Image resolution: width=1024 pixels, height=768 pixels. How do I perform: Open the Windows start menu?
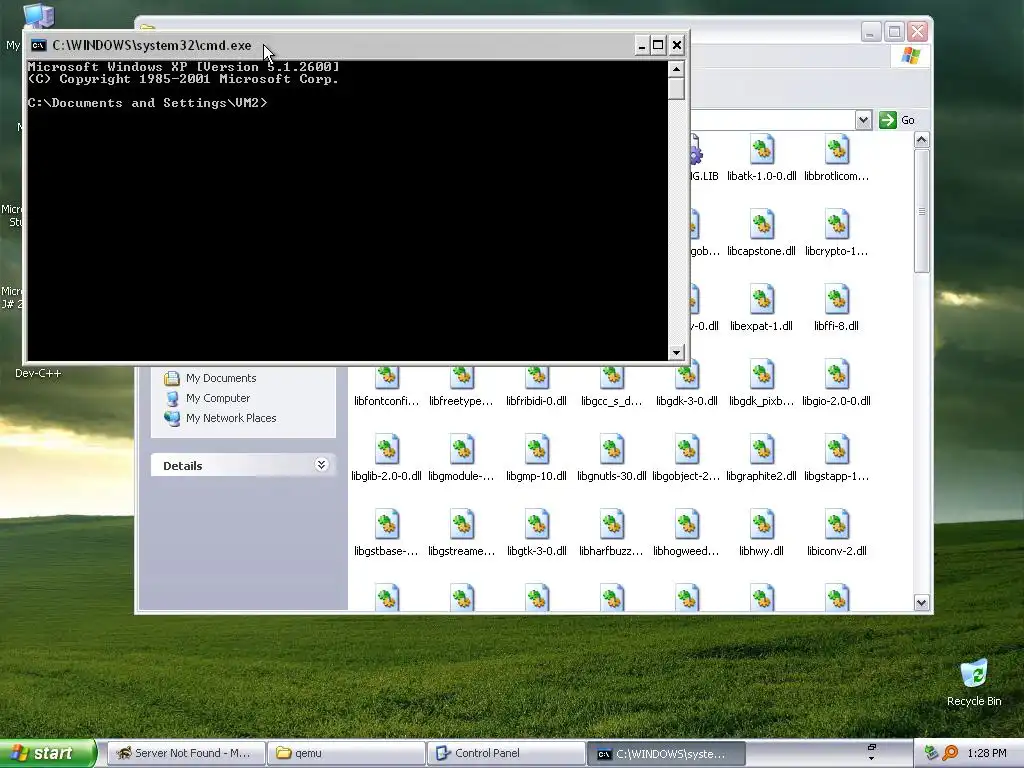point(48,753)
